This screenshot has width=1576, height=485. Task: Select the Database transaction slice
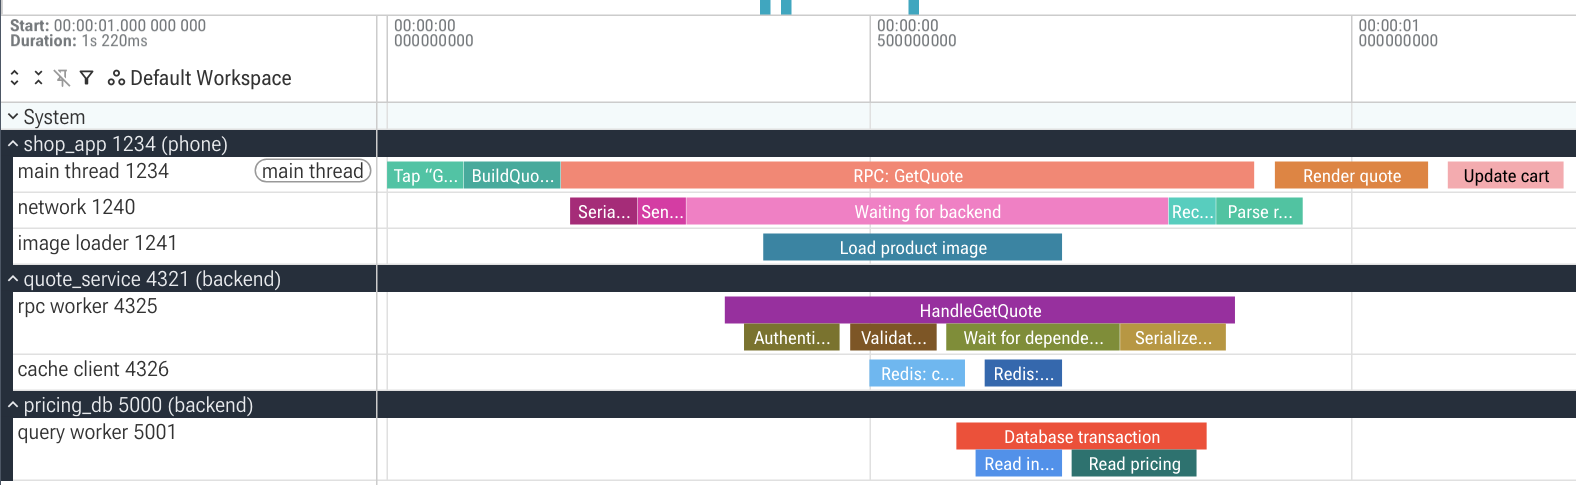click(x=1081, y=436)
